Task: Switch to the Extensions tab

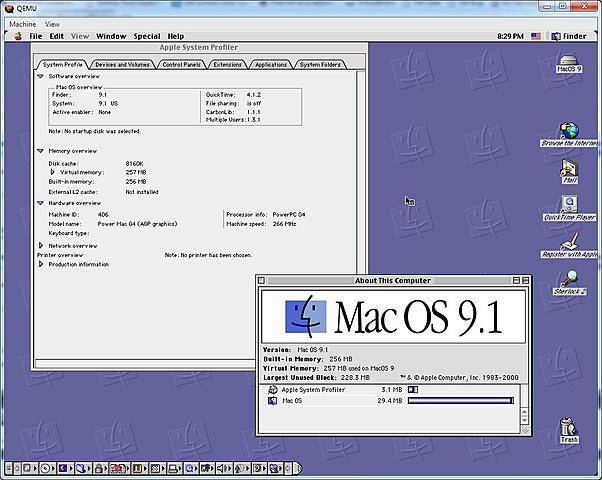Action: 227,65
